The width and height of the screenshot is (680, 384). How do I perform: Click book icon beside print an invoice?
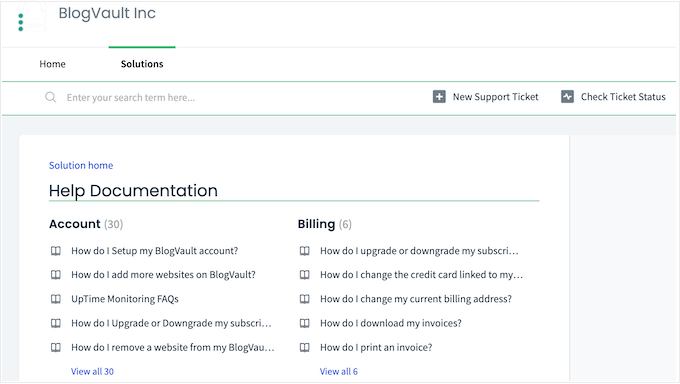305,348
